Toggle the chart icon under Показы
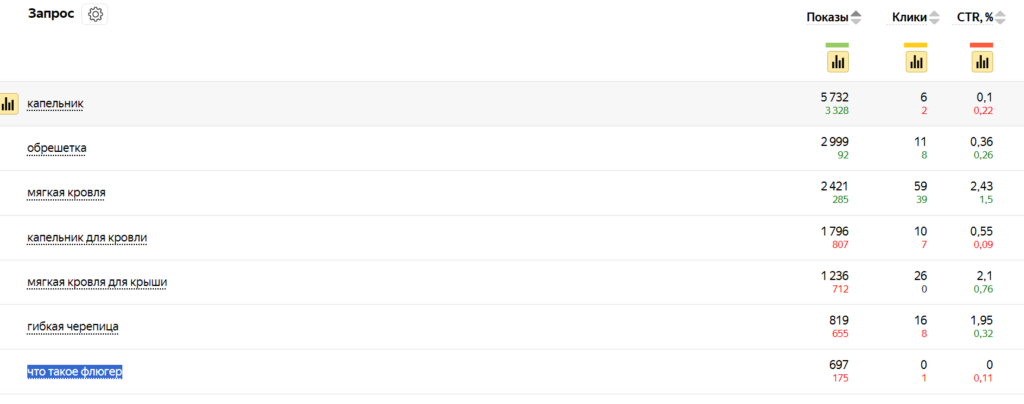 tap(838, 61)
